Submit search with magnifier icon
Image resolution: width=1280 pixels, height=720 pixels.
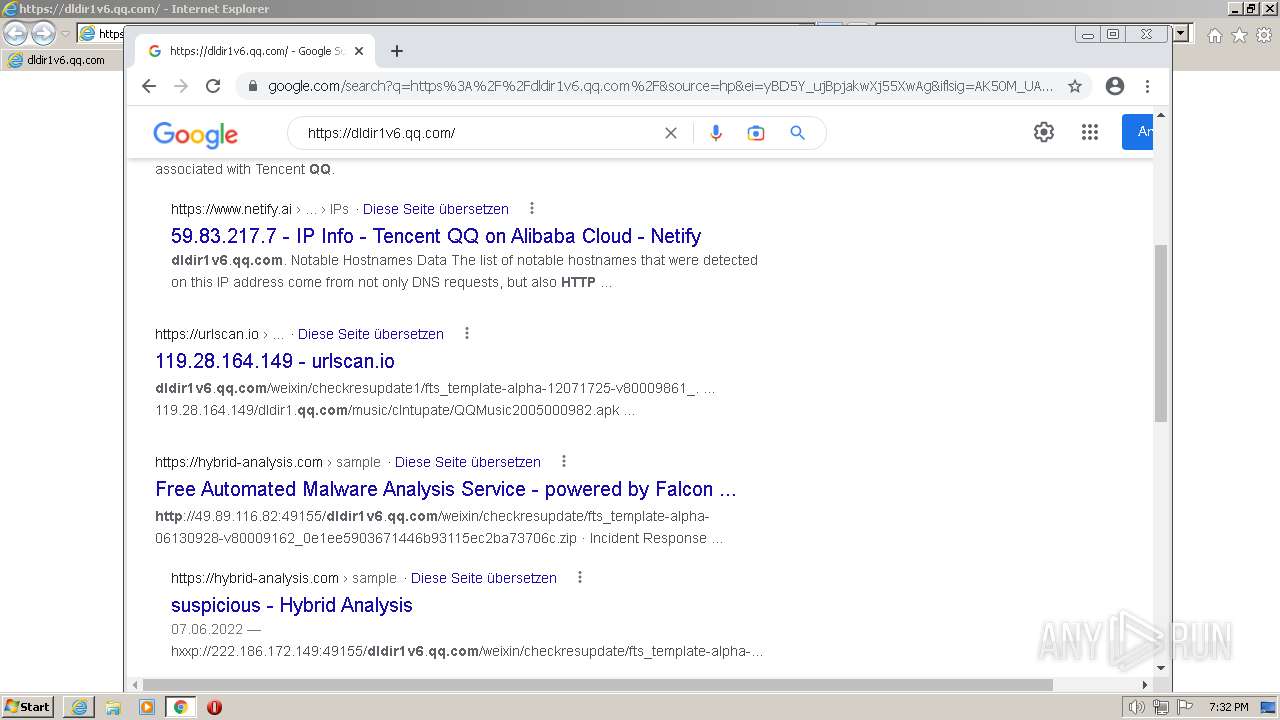pos(797,133)
